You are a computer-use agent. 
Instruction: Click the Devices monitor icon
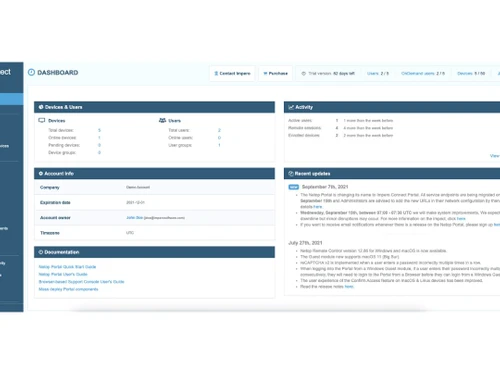pyautogui.click(x=42, y=120)
